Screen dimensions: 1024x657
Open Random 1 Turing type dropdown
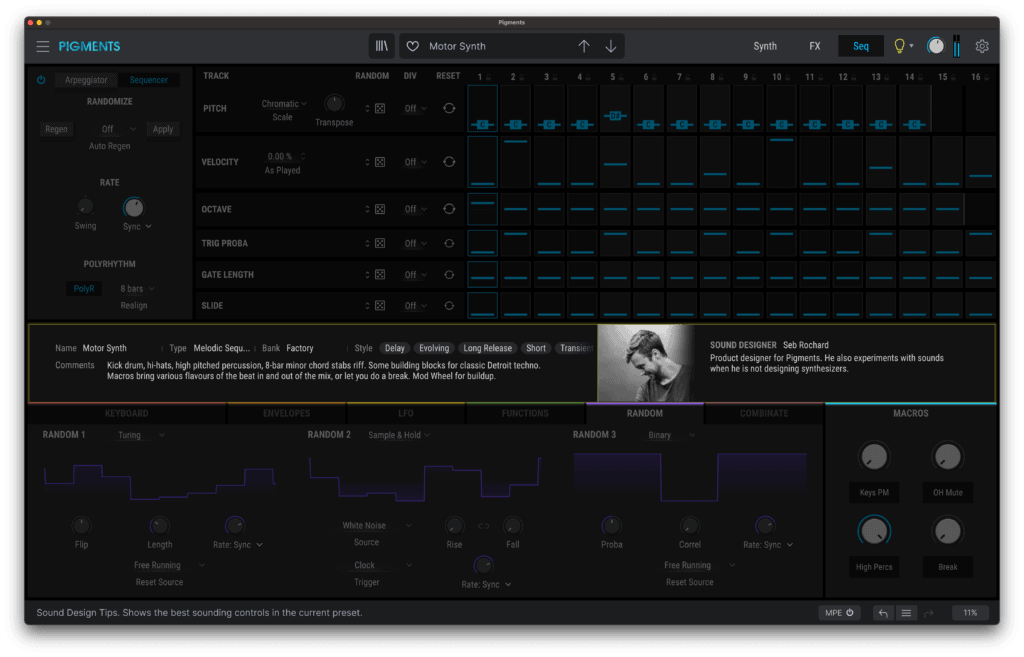click(x=141, y=435)
